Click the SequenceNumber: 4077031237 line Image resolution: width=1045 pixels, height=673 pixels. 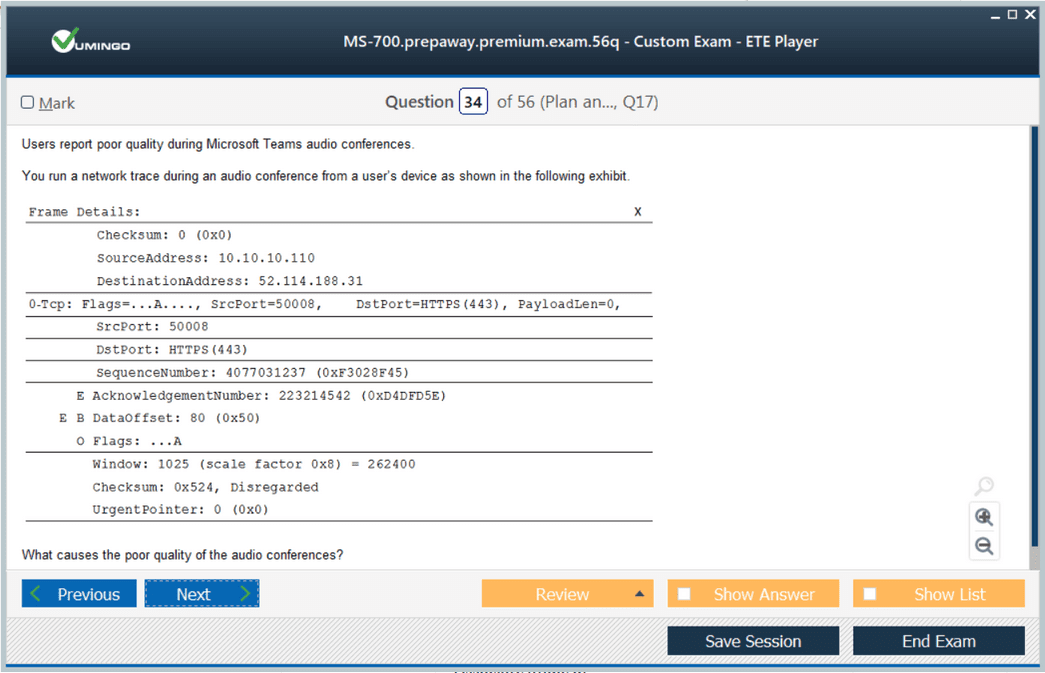(x=252, y=372)
